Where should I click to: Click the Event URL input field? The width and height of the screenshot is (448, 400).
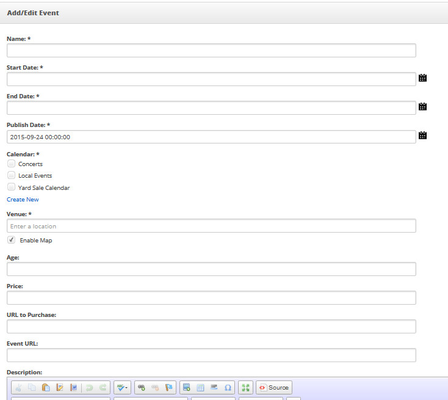[x=211, y=355]
